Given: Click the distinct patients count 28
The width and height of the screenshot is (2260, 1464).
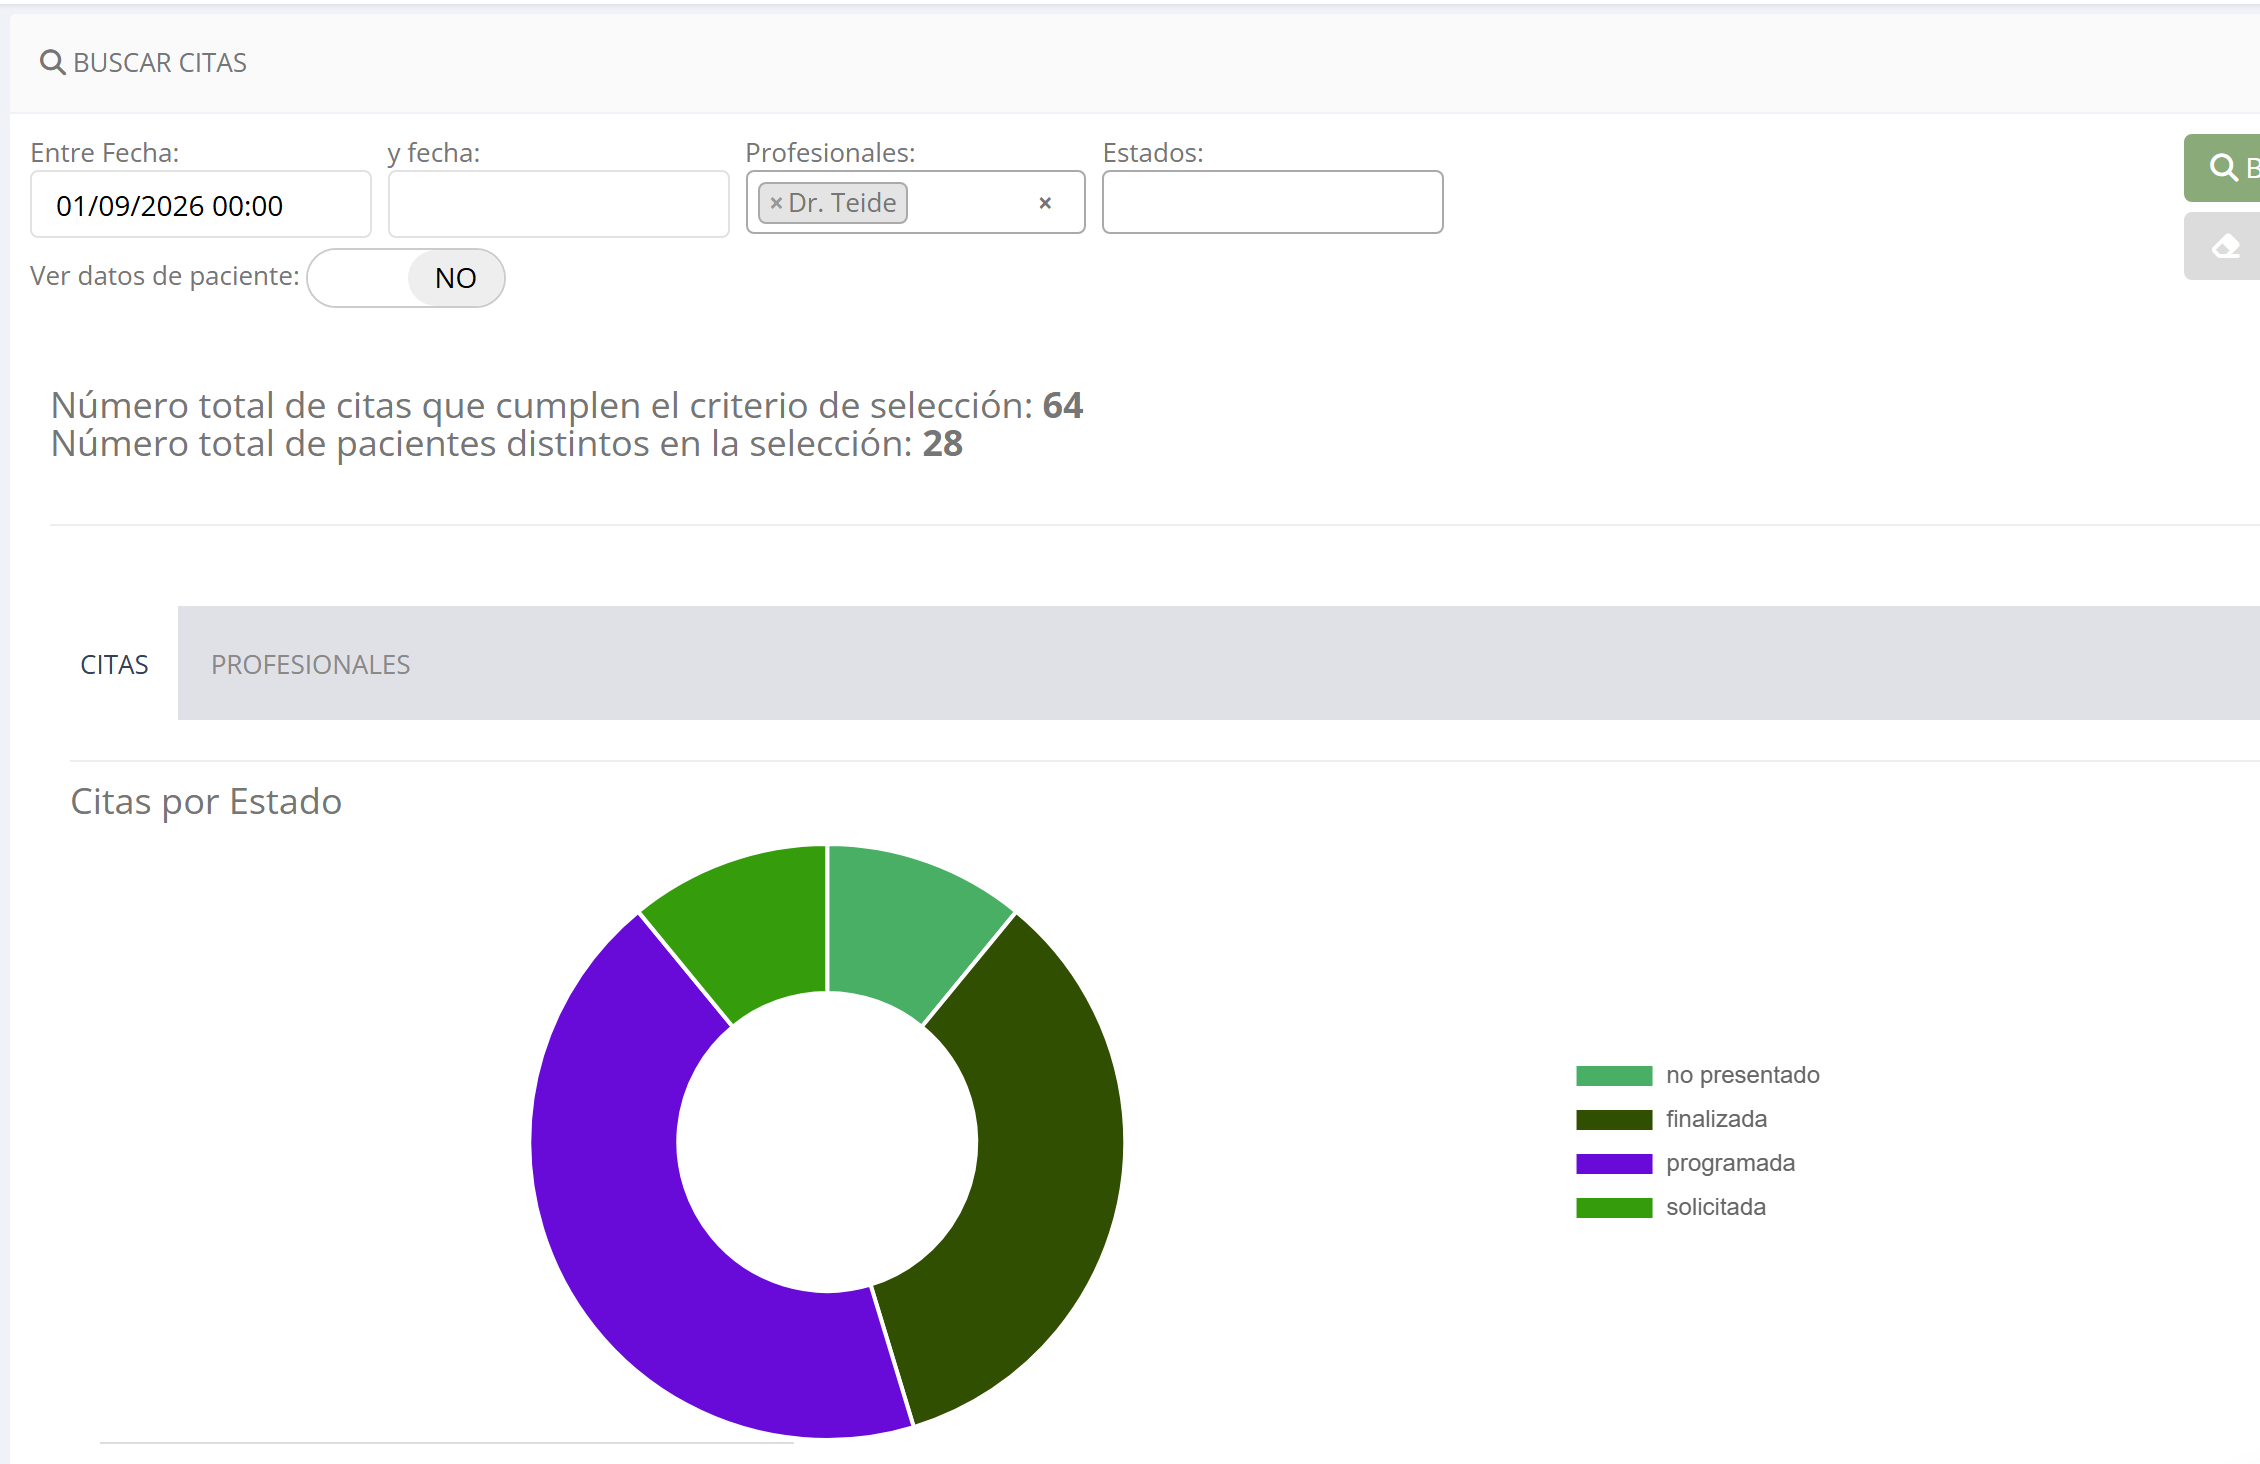Looking at the screenshot, I should coord(942,443).
